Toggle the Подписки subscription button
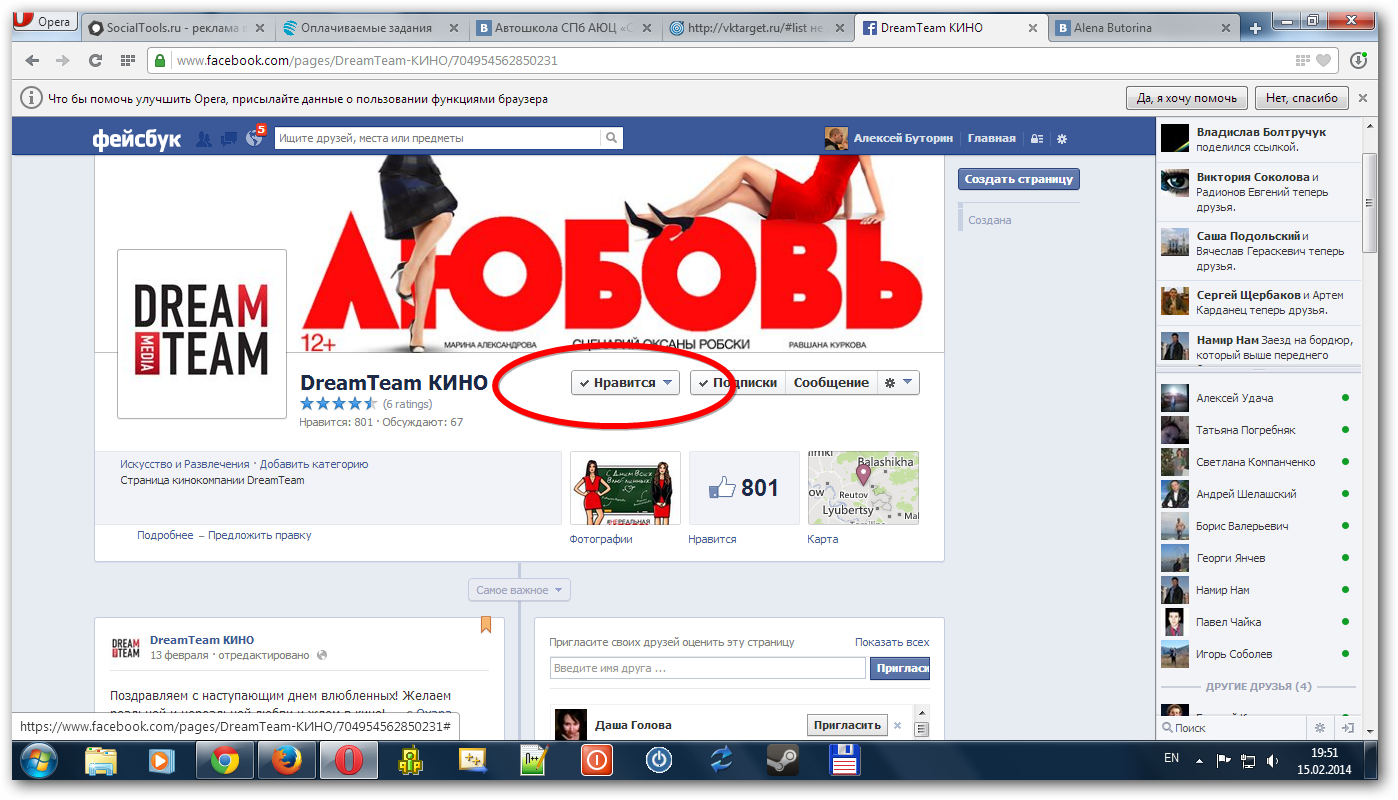This screenshot has height=800, width=1398. click(x=737, y=382)
